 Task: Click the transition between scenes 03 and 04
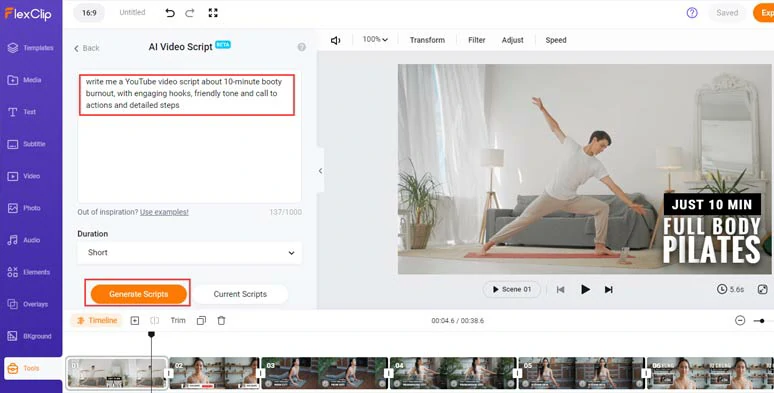(x=388, y=373)
